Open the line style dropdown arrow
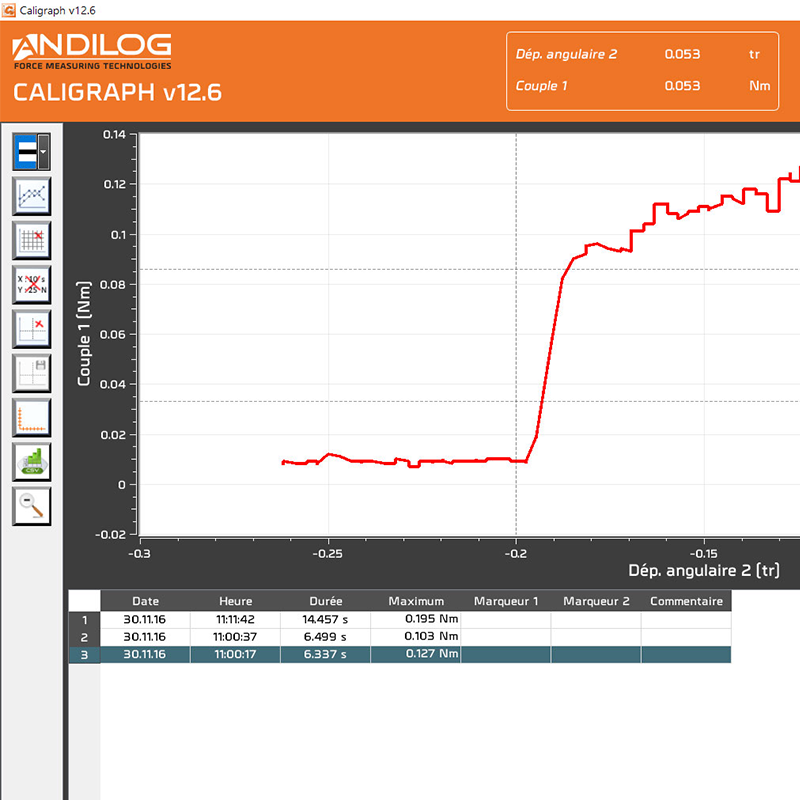The width and height of the screenshot is (800, 800). (x=43, y=152)
